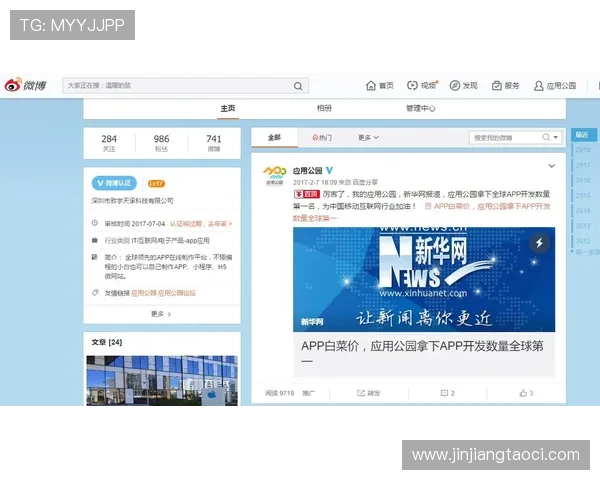Click the 741 微博 count
This screenshot has height=480, width=600.
(x=214, y=143)
